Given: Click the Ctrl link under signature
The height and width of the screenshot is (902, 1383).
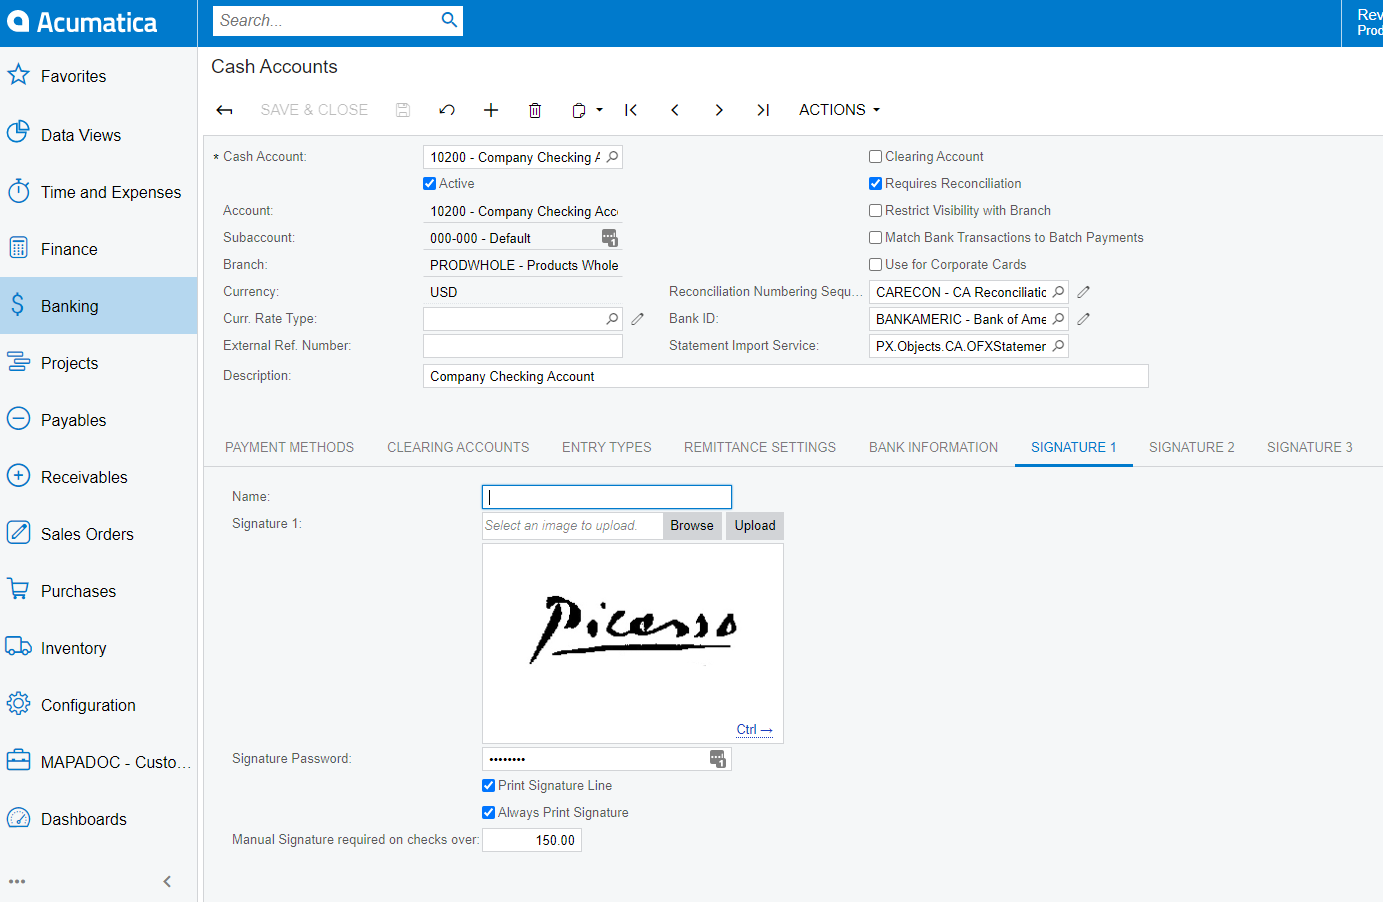Looking at the screenshot, I should 754,730.
